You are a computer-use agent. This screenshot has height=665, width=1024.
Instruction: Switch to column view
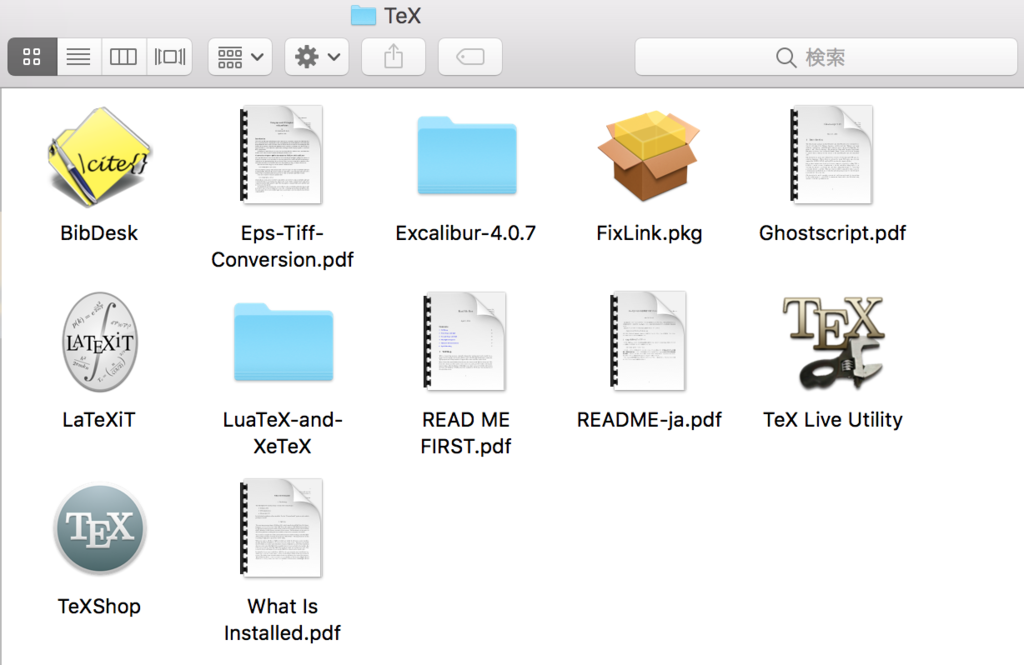tap(123, 57)
